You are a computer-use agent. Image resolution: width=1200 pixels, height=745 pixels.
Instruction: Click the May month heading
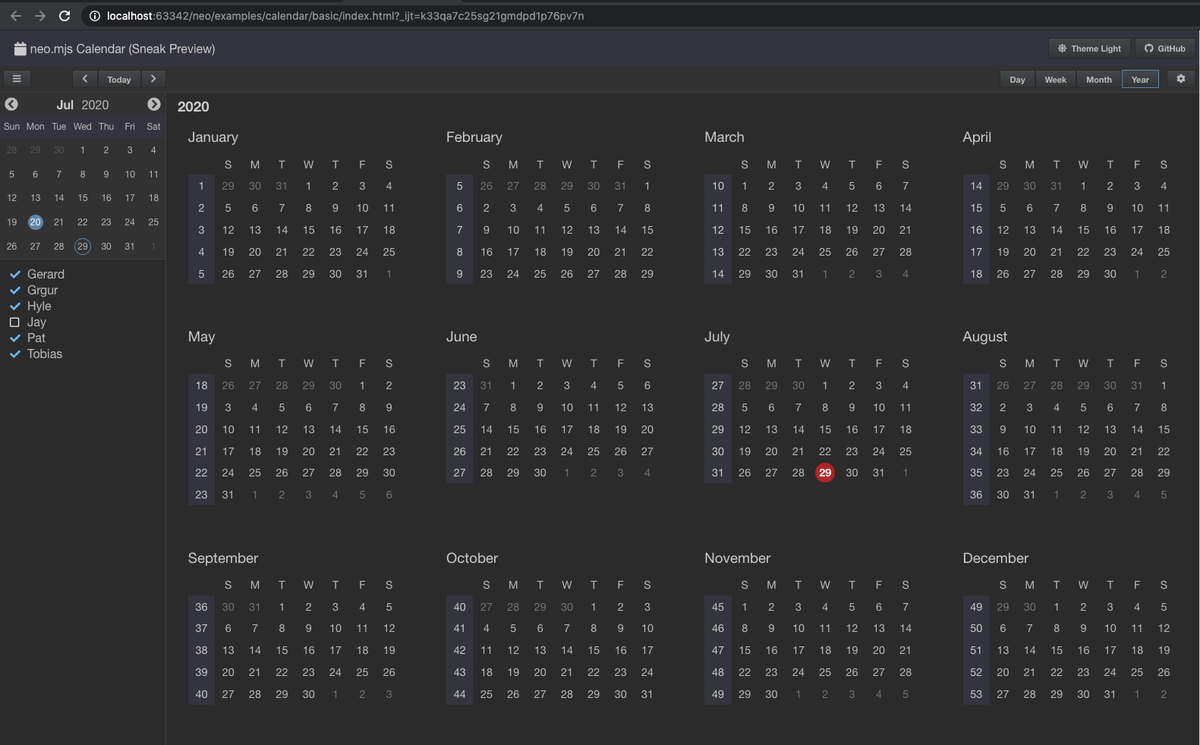[201, 337]
